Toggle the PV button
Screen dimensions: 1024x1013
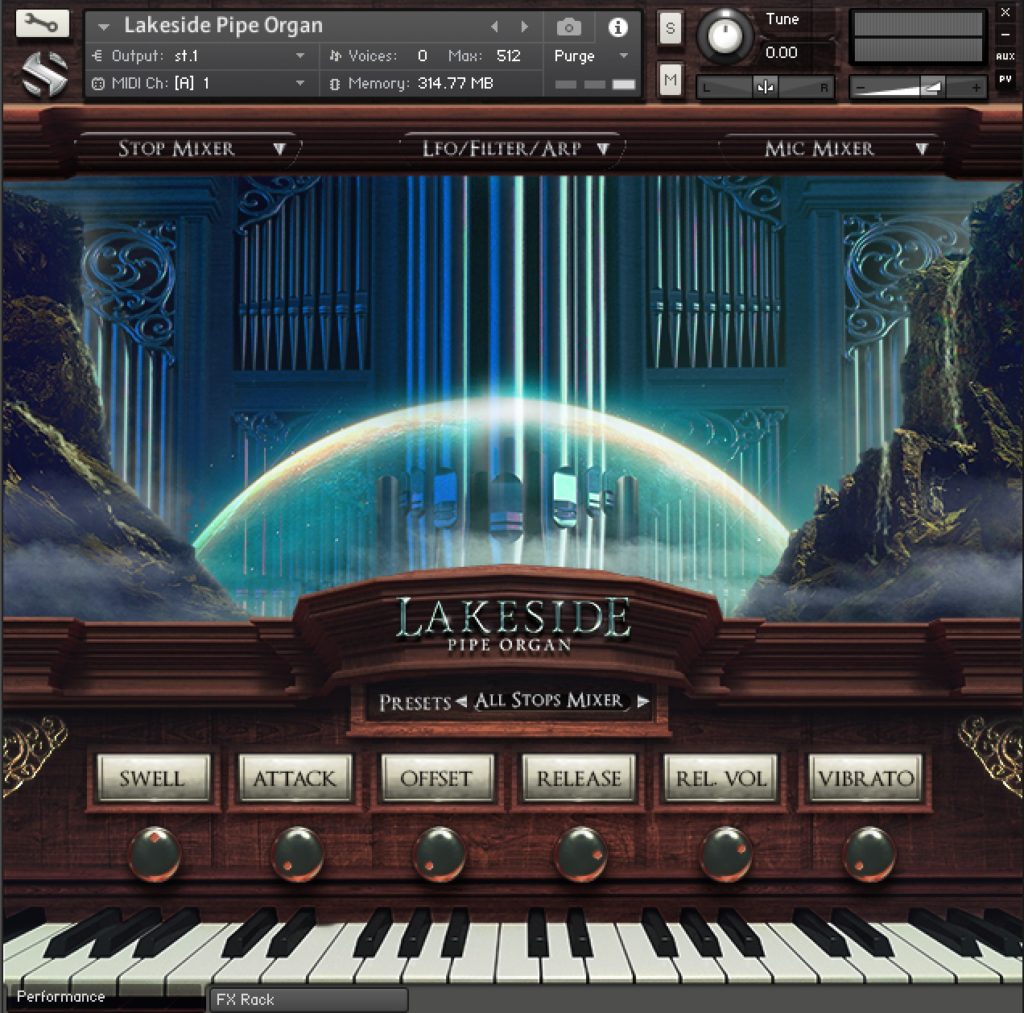(1005, 79)
